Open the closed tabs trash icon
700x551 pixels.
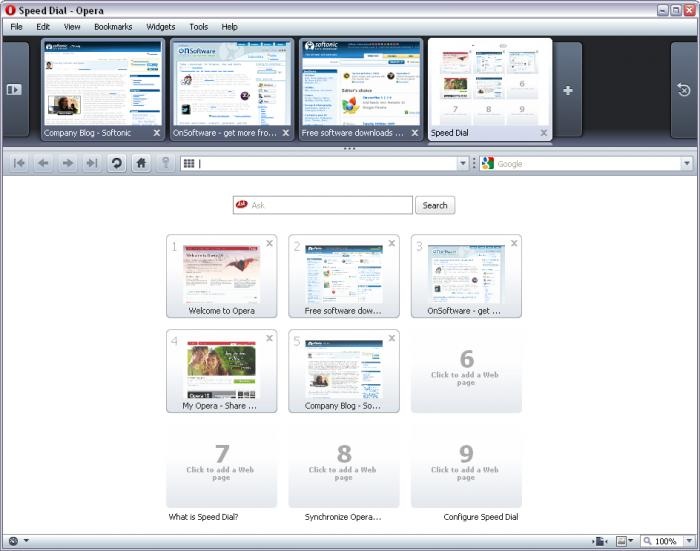tap(684, 90)
